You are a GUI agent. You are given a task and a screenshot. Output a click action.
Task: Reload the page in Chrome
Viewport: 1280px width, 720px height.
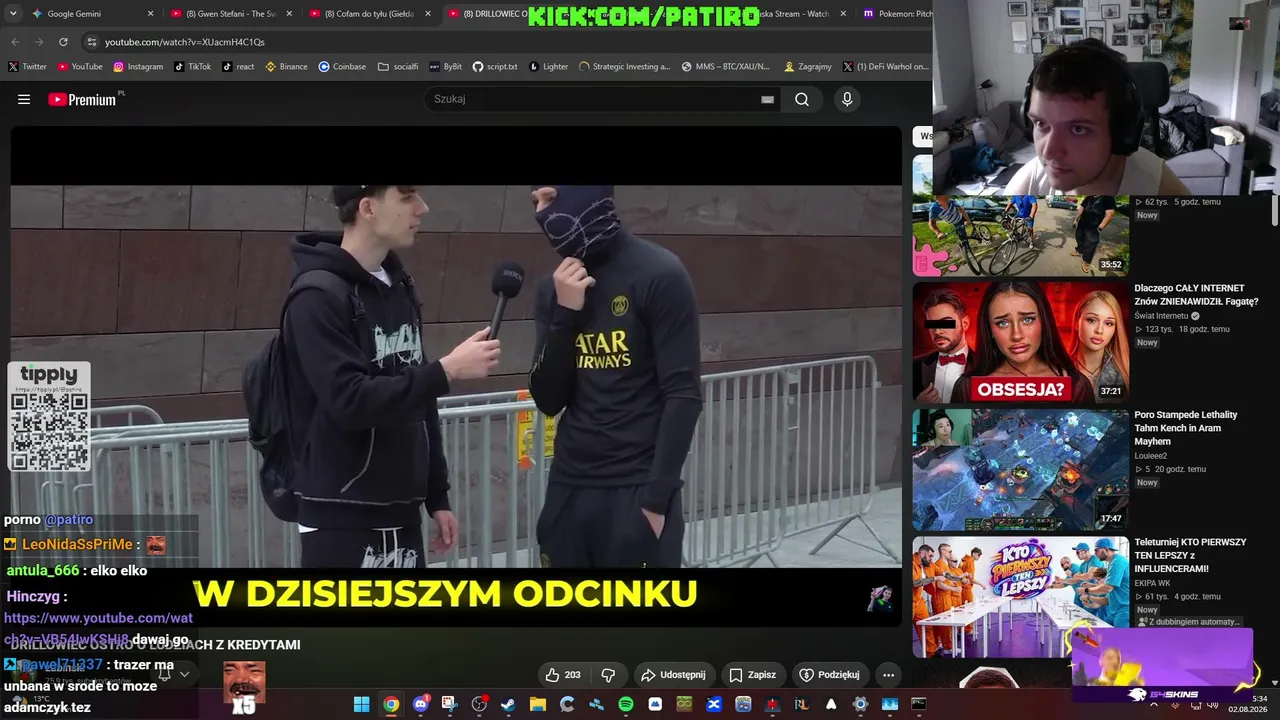point(63,42)
